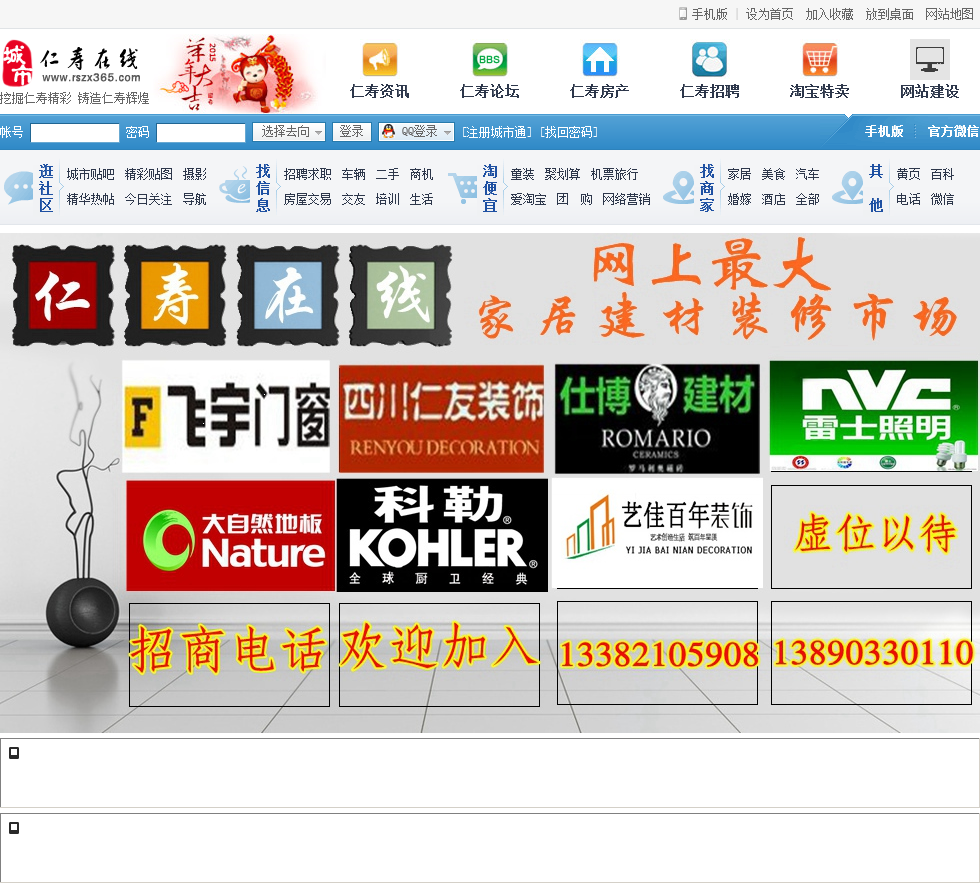Click the 其他 location pin icon
The width and height of the screenshot is (980, 891).
(x=849, y=187)
